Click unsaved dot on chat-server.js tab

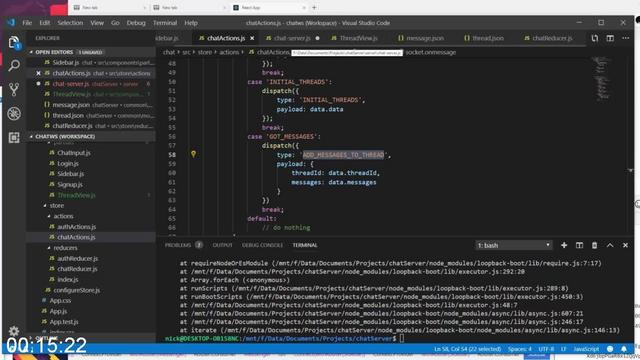coord(317,38)
